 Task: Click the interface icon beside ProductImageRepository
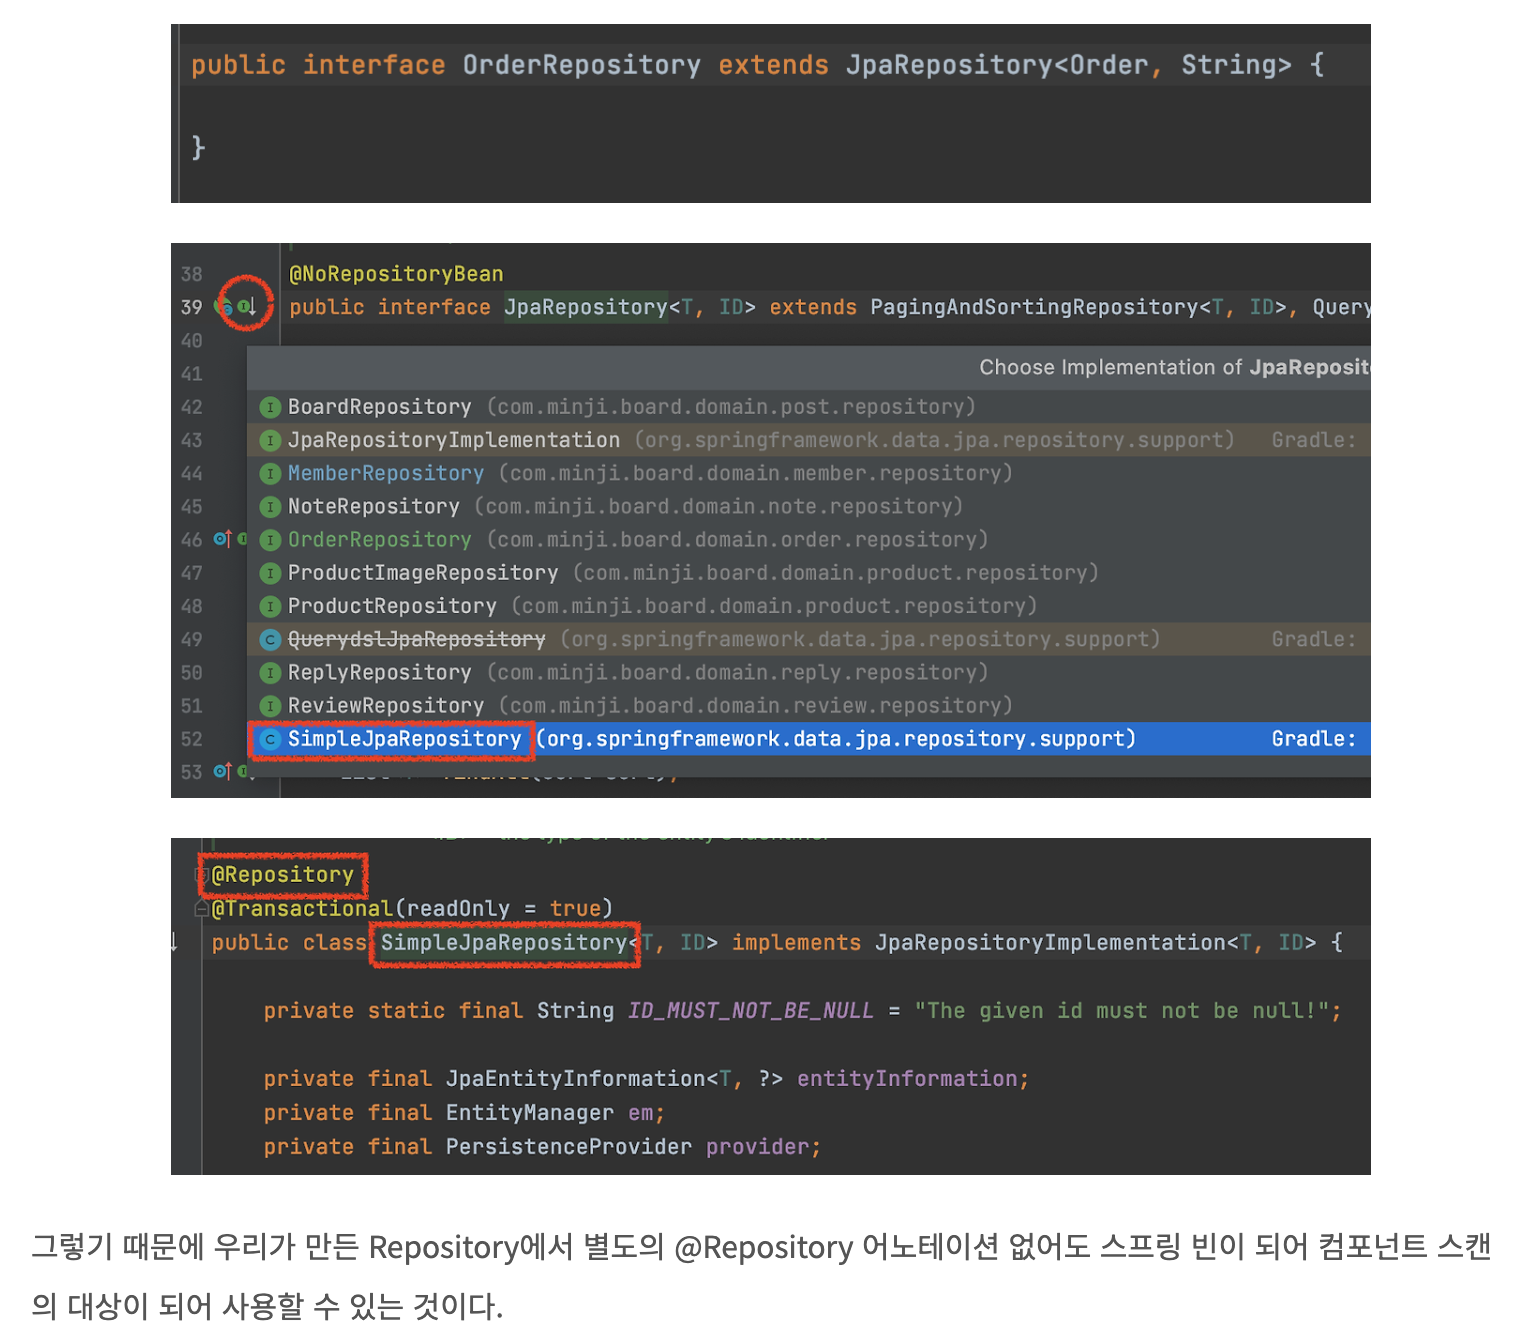pyautogui.click(x=270, y=573)
